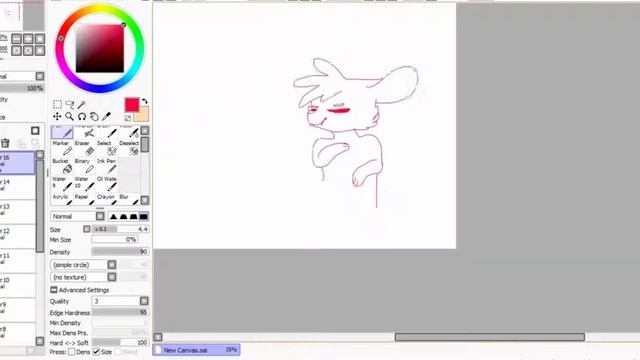The height and width of the screenshot is (360, 640).
Task: Select the Rotate view tool
Action: pos(82,117)
